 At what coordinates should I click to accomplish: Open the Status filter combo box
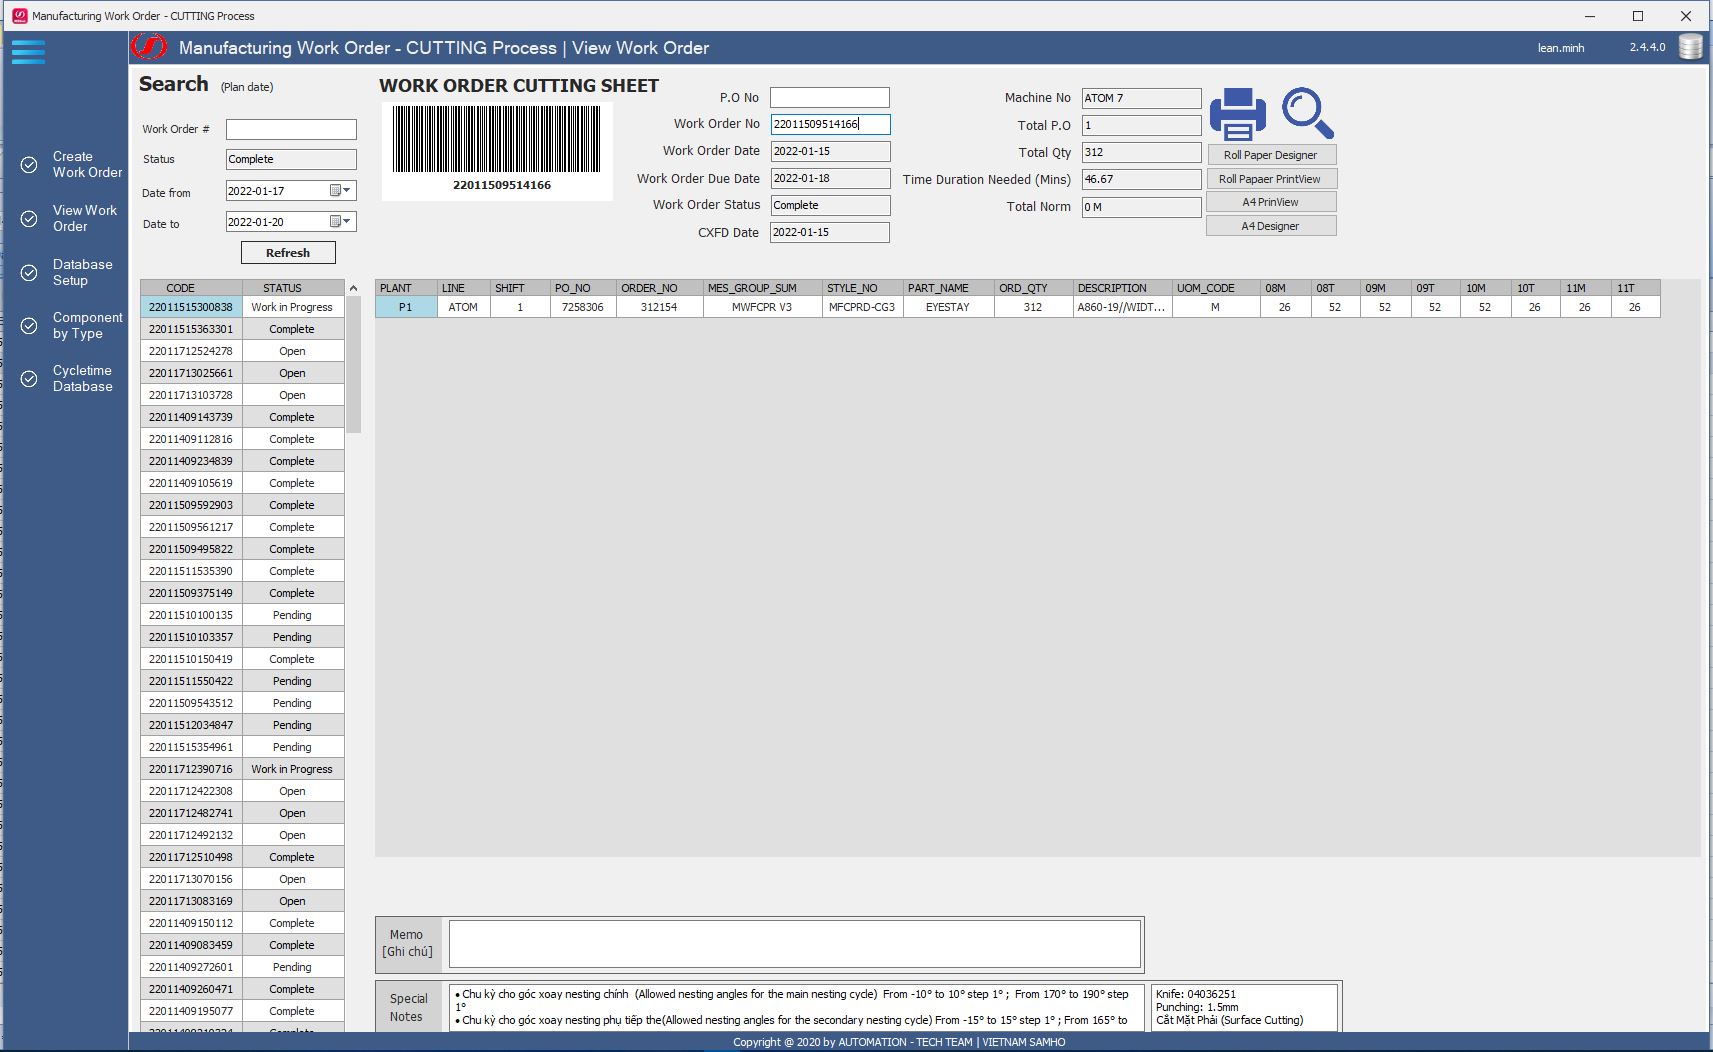291,159
